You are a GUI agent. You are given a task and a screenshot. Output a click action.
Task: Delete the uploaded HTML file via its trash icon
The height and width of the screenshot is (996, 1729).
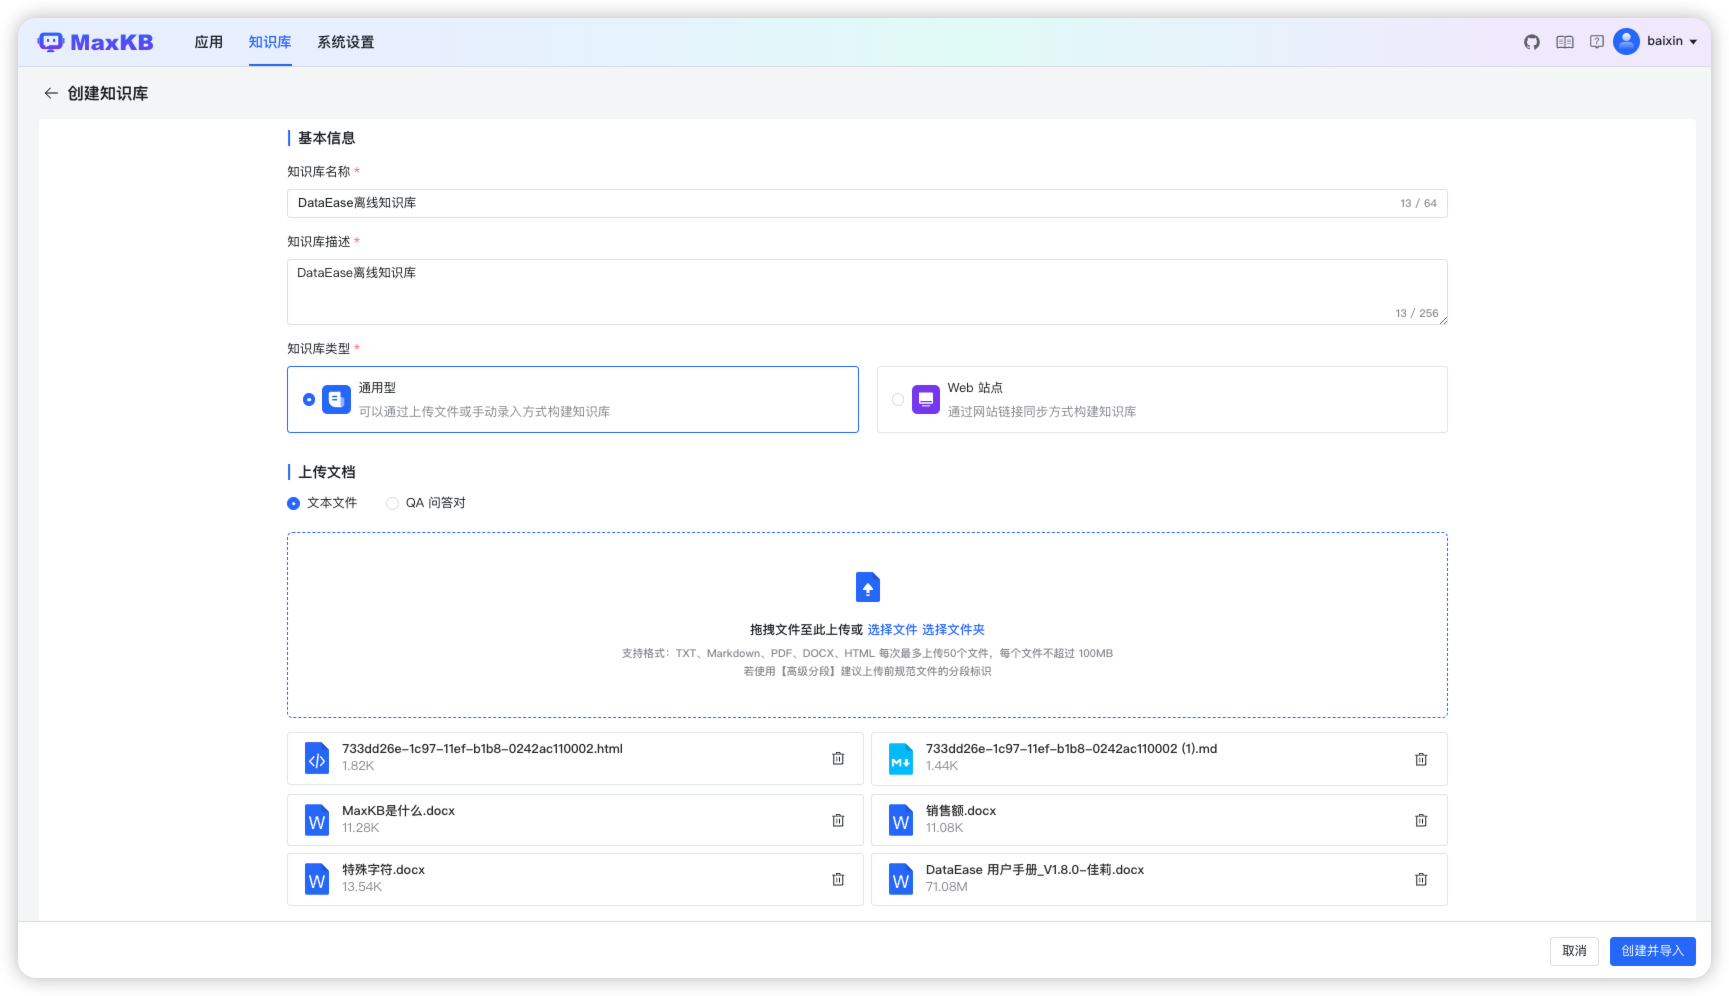(838, 759)
